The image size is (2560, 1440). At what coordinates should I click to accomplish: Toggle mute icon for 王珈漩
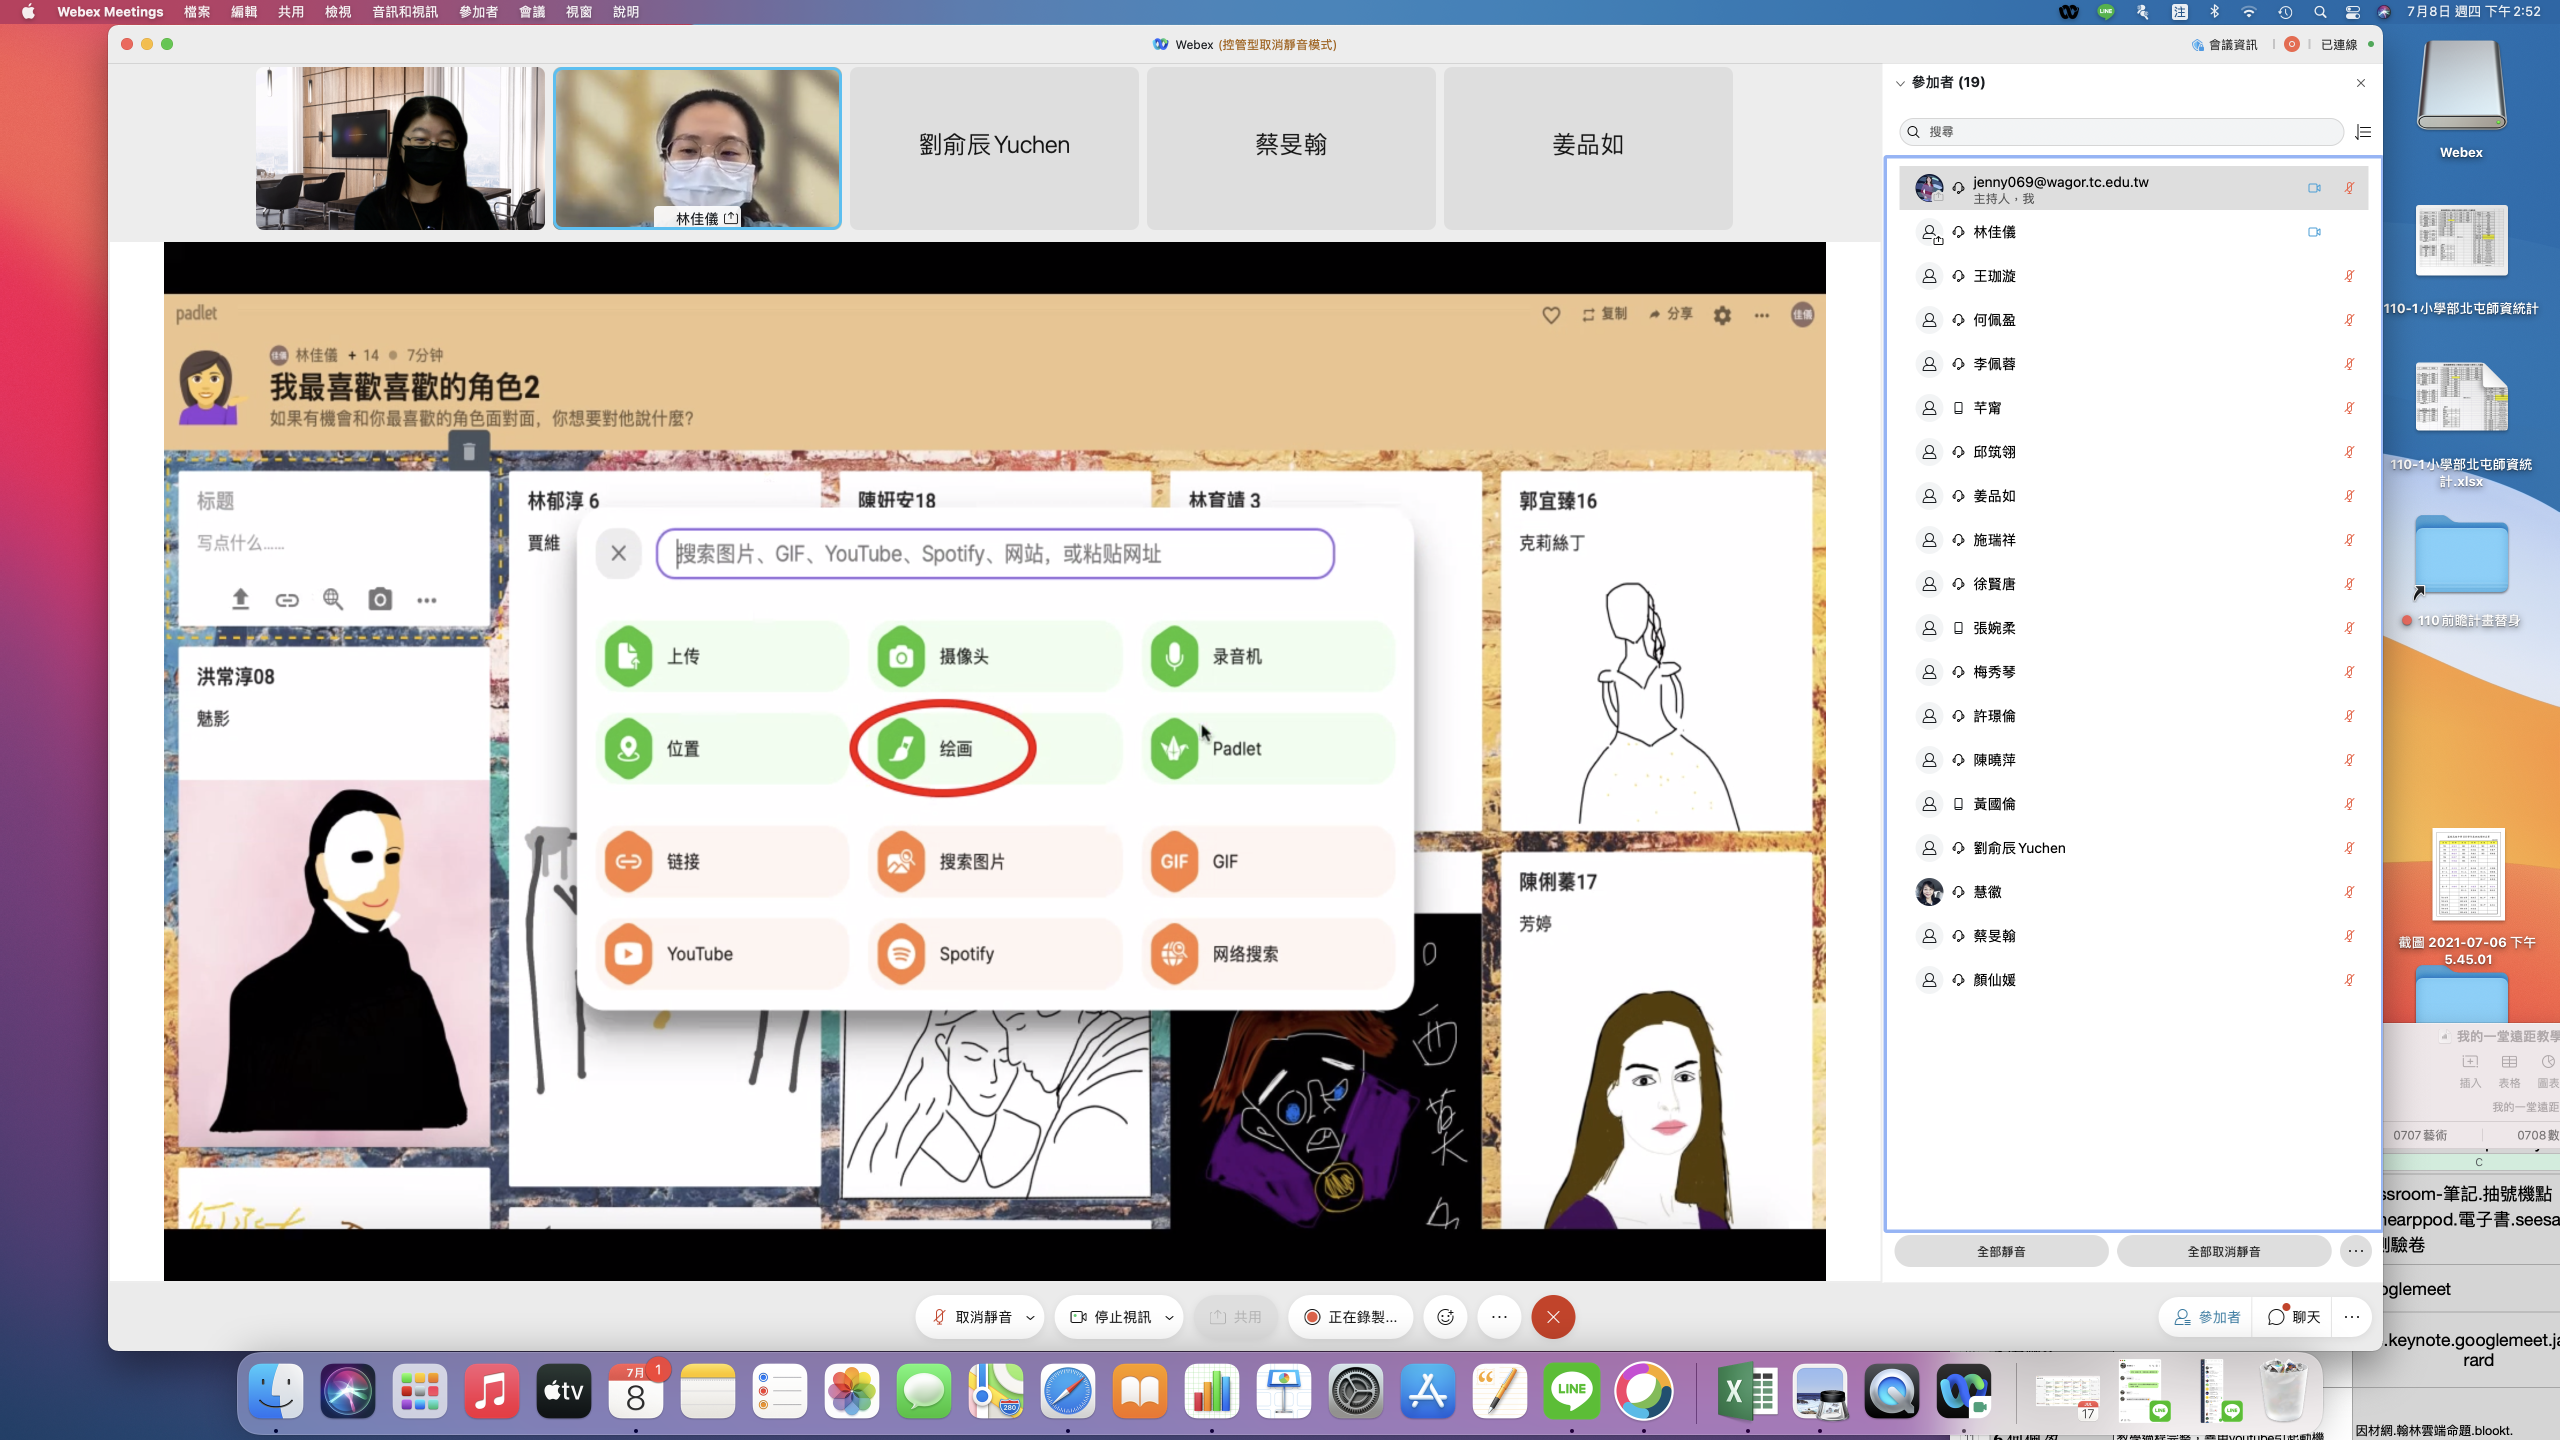(2349, 276)
